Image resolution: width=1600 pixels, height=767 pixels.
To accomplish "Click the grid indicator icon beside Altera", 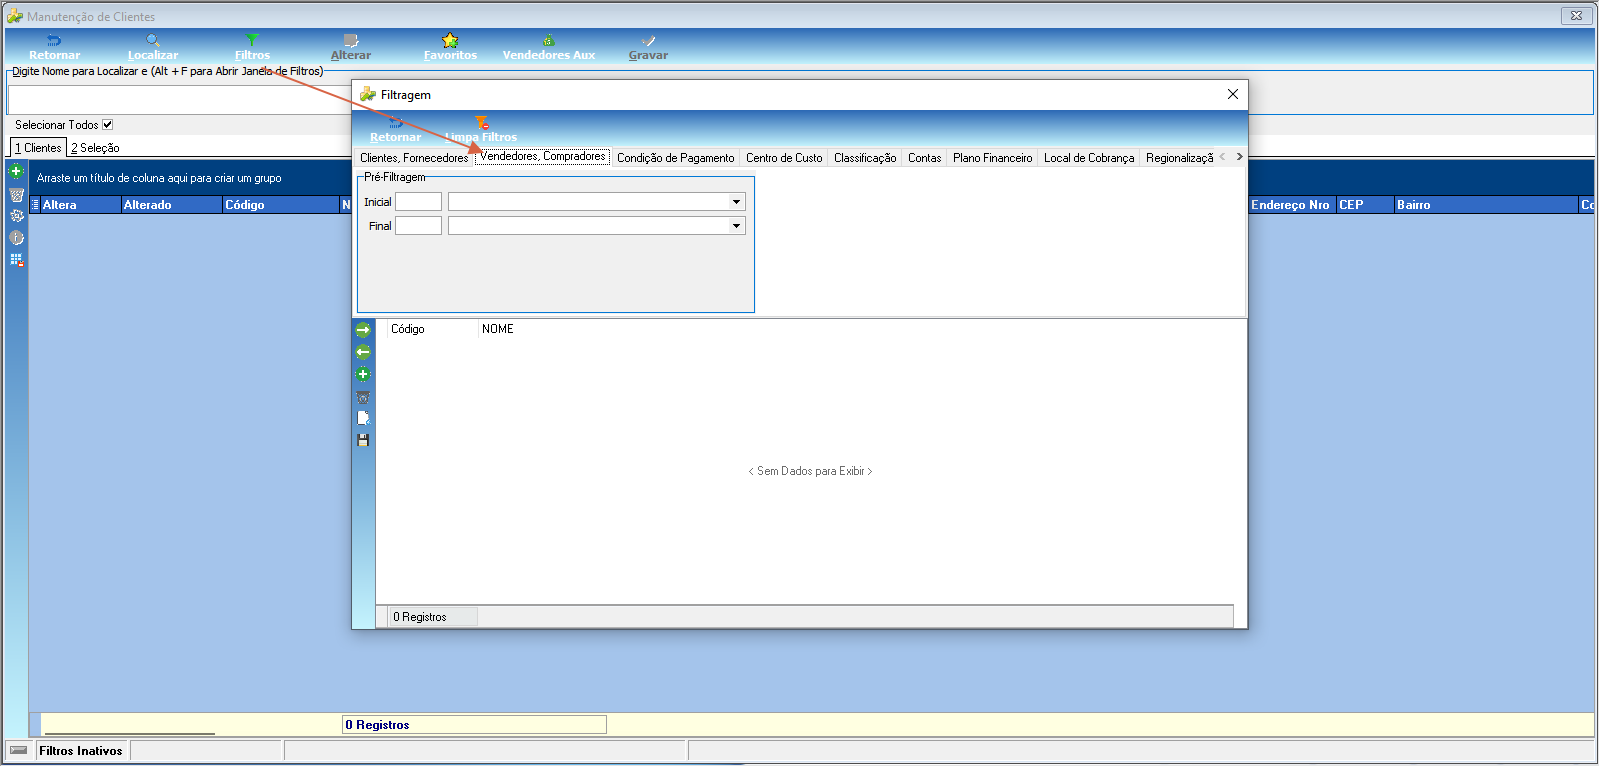I will click(35, 205).
